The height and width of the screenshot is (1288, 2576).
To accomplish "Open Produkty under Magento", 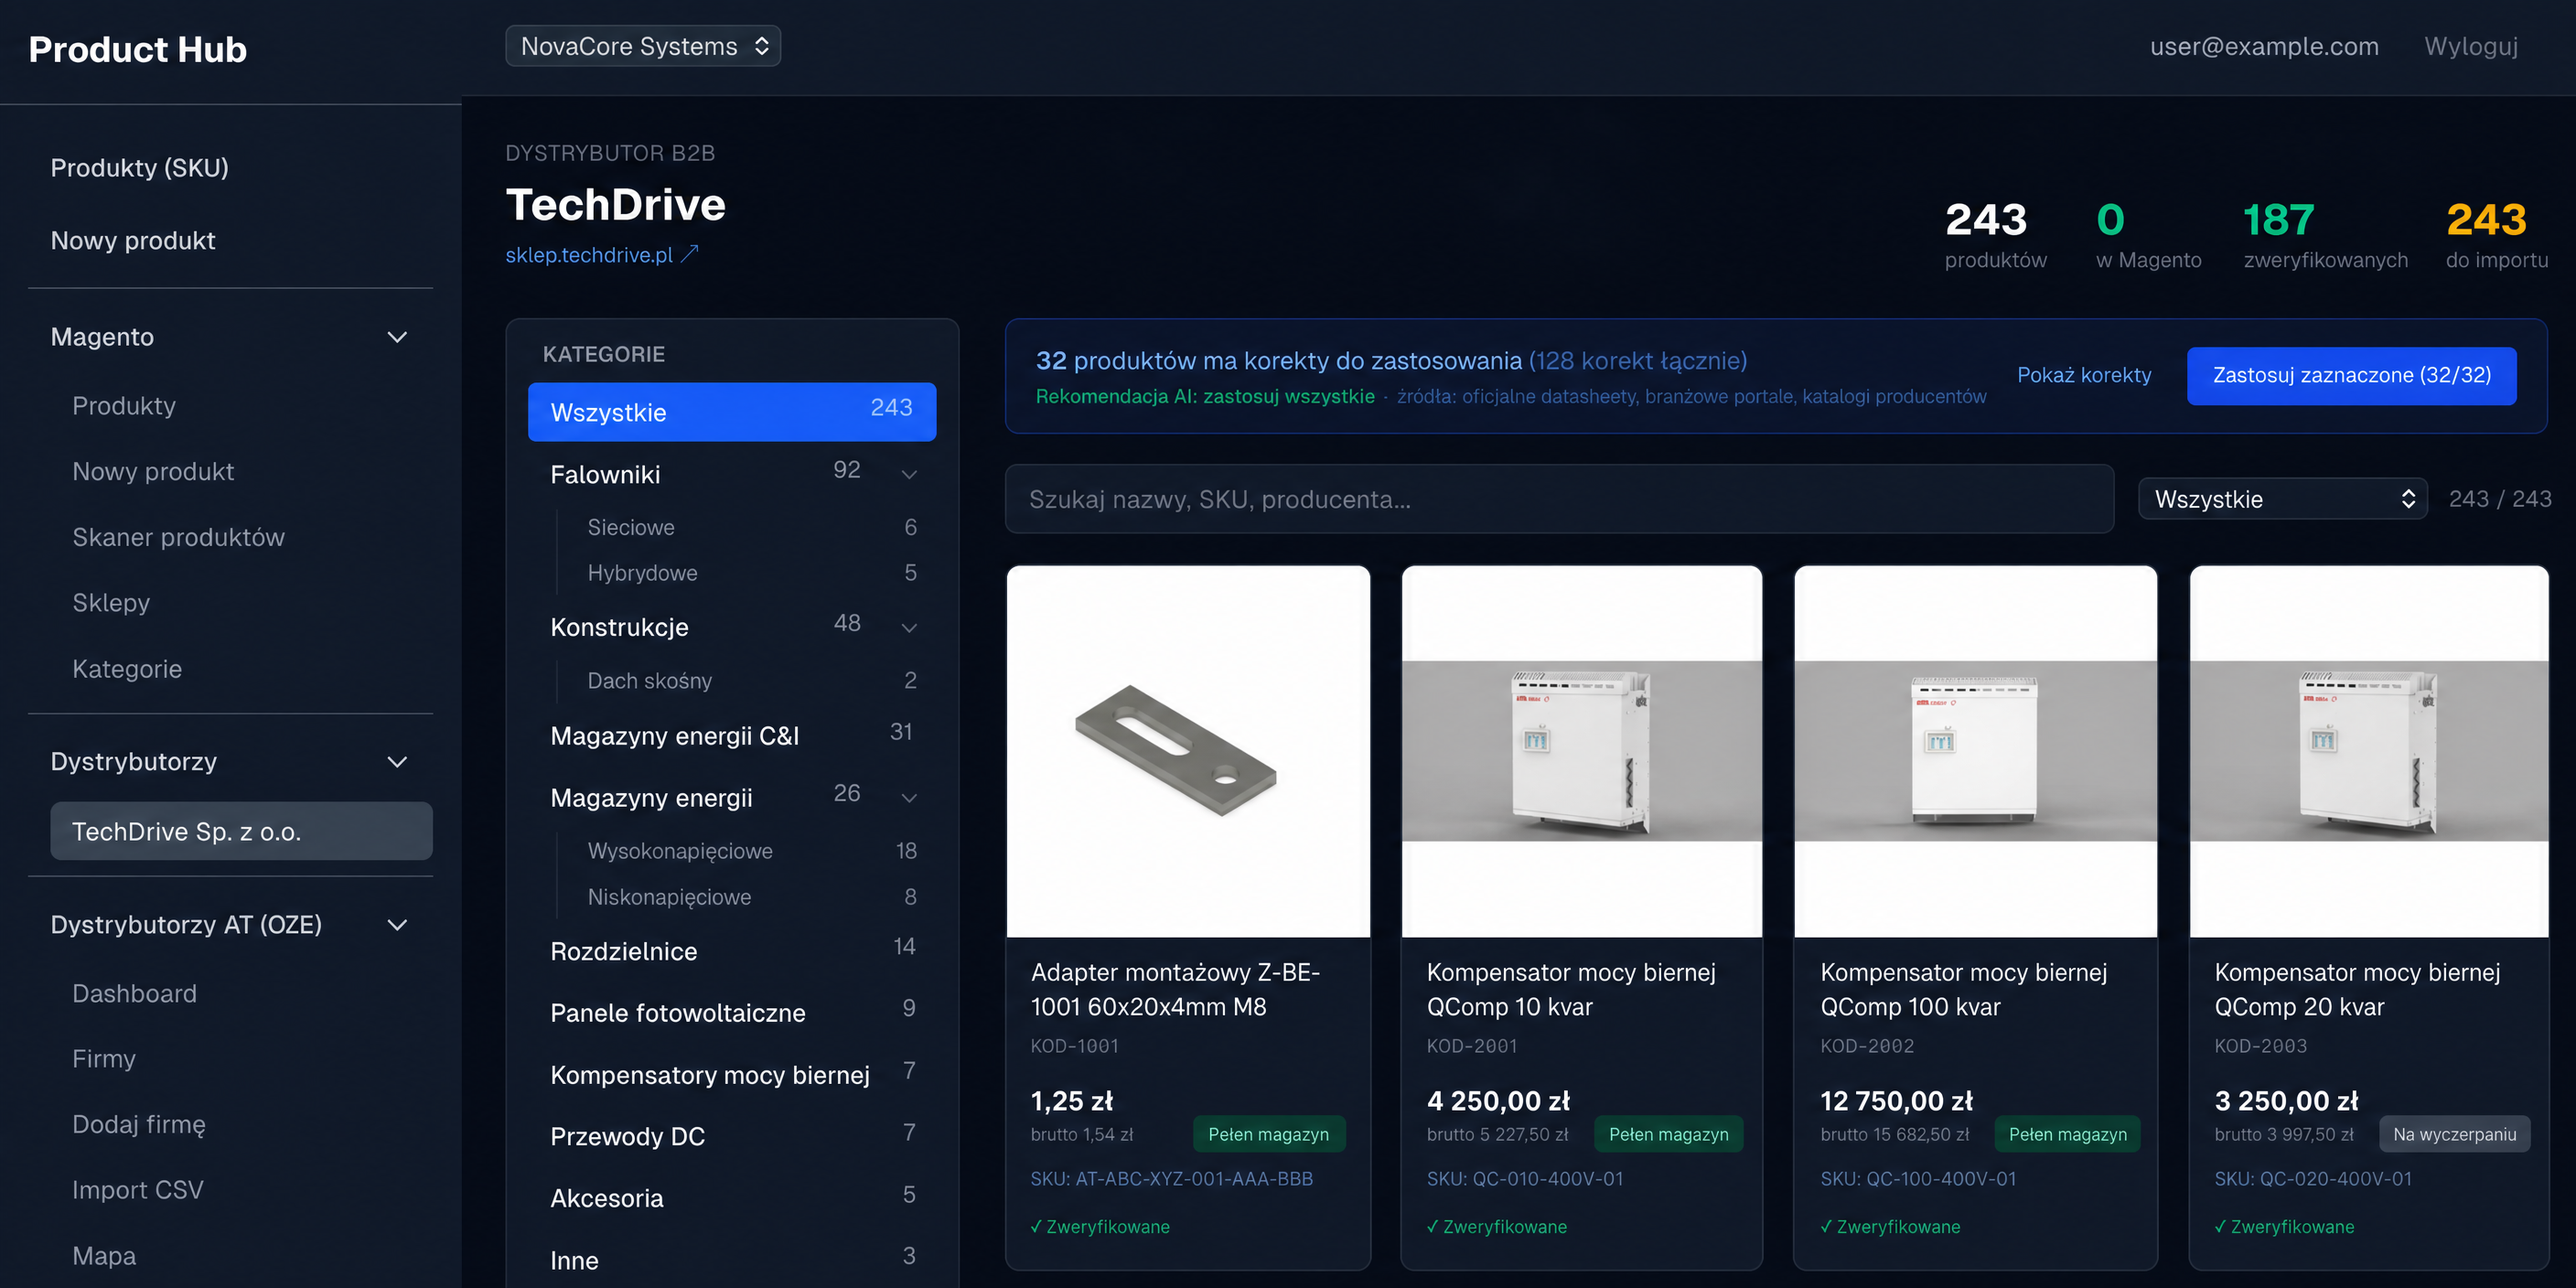I will [124, 406].
